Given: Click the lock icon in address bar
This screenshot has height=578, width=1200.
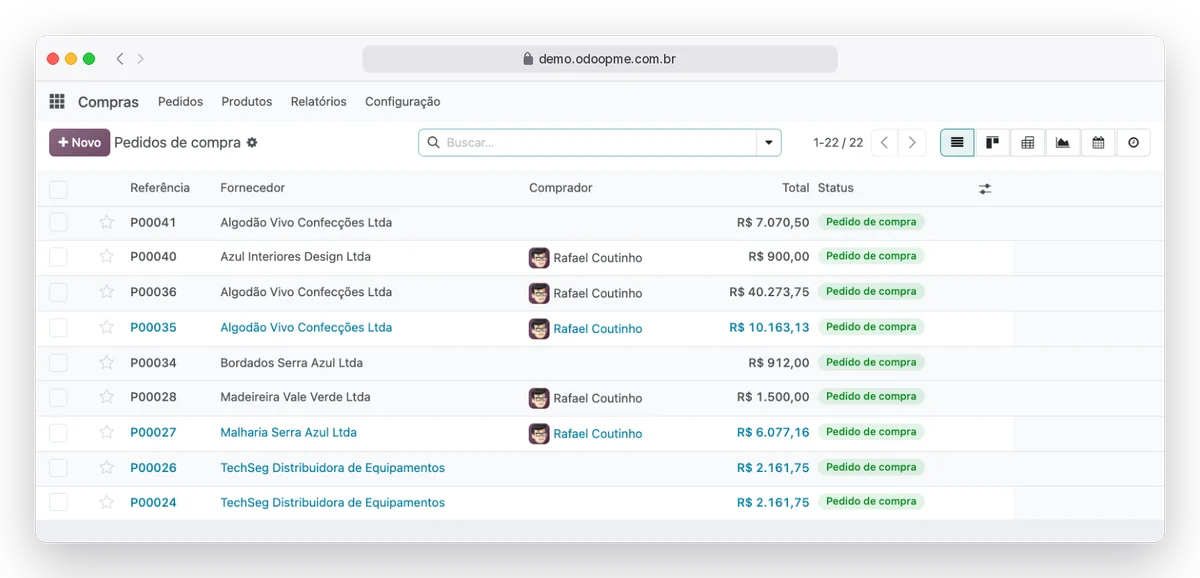Looking at the screenshot, I should tap(528, 59).
